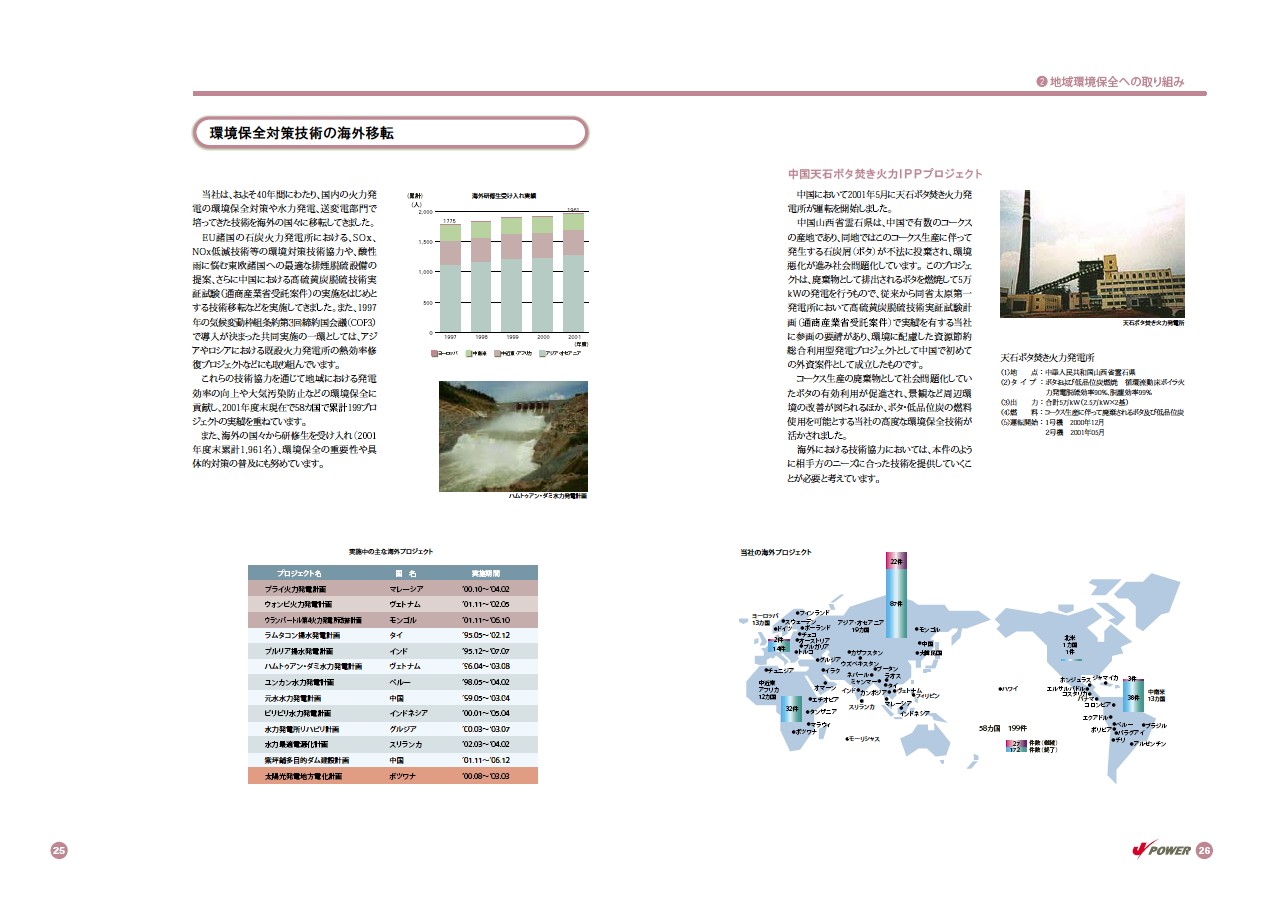Click the 14件 bar over Europe
The height and width of the screenshot is (915, 1264).
(x=780, y=647)
